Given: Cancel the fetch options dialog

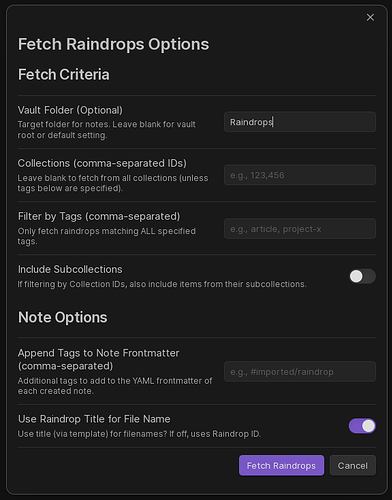Looking at the screenshot, I should point(353,465).
